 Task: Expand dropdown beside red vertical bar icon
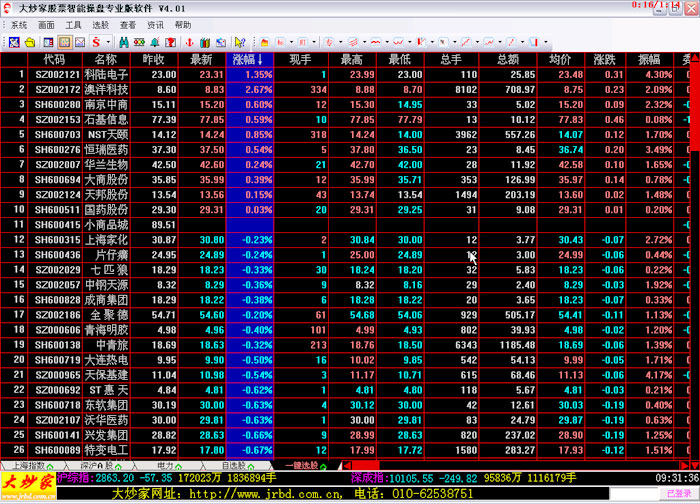546,42
